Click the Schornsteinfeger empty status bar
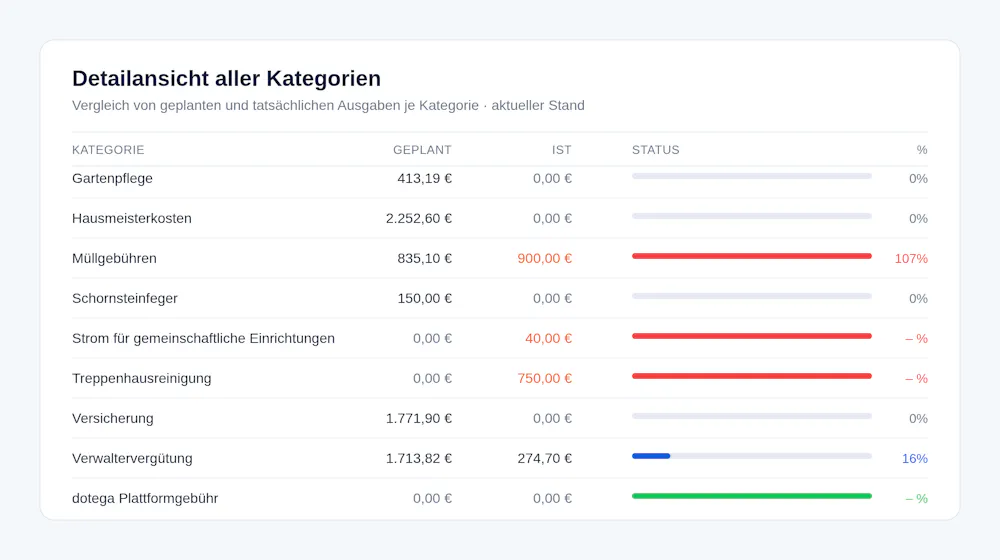The height and width of the screenshot is (560, 1000). [751, 296]
